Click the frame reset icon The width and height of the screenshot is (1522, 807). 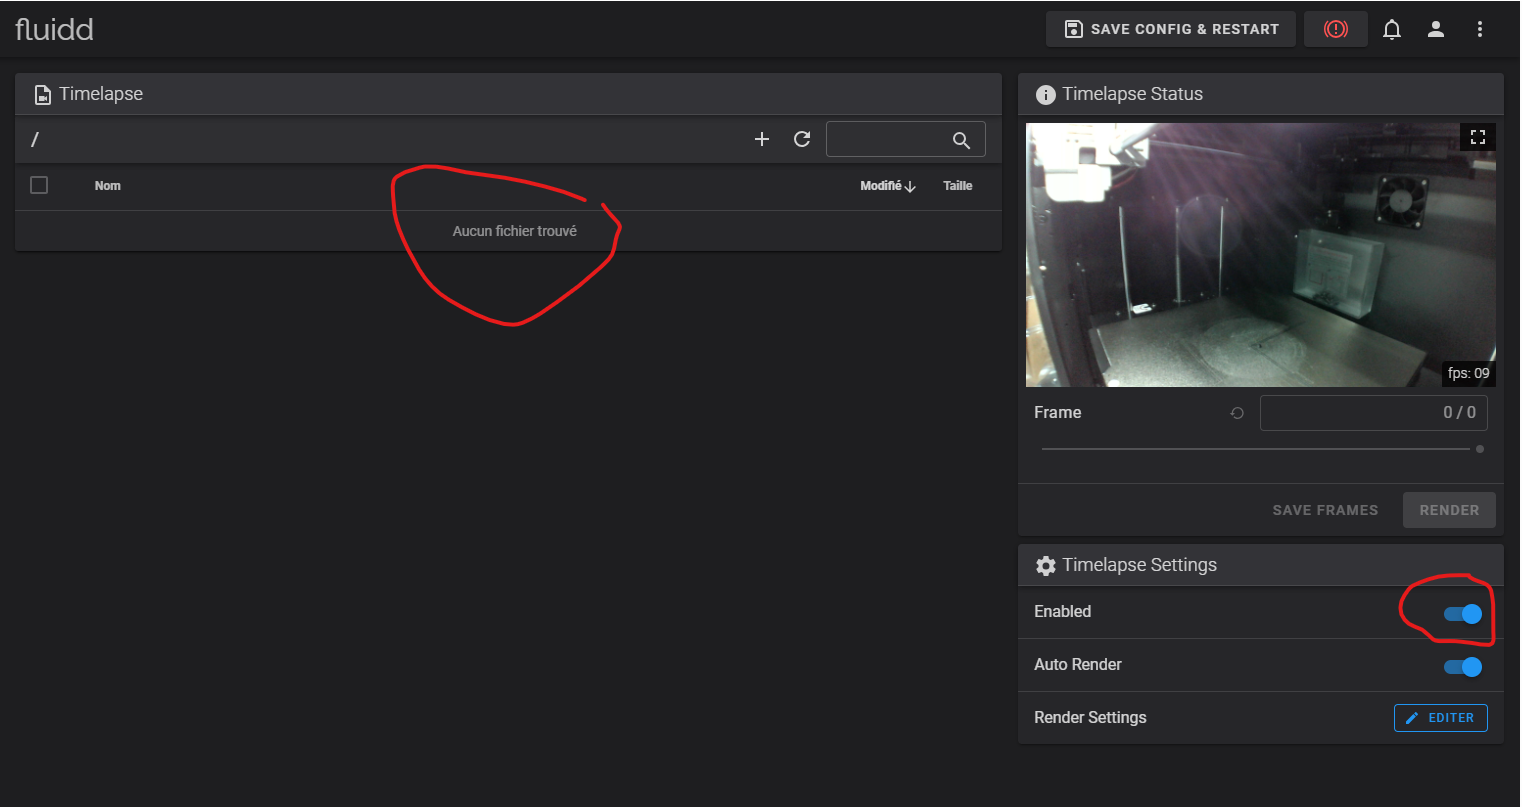(1237, 413)
